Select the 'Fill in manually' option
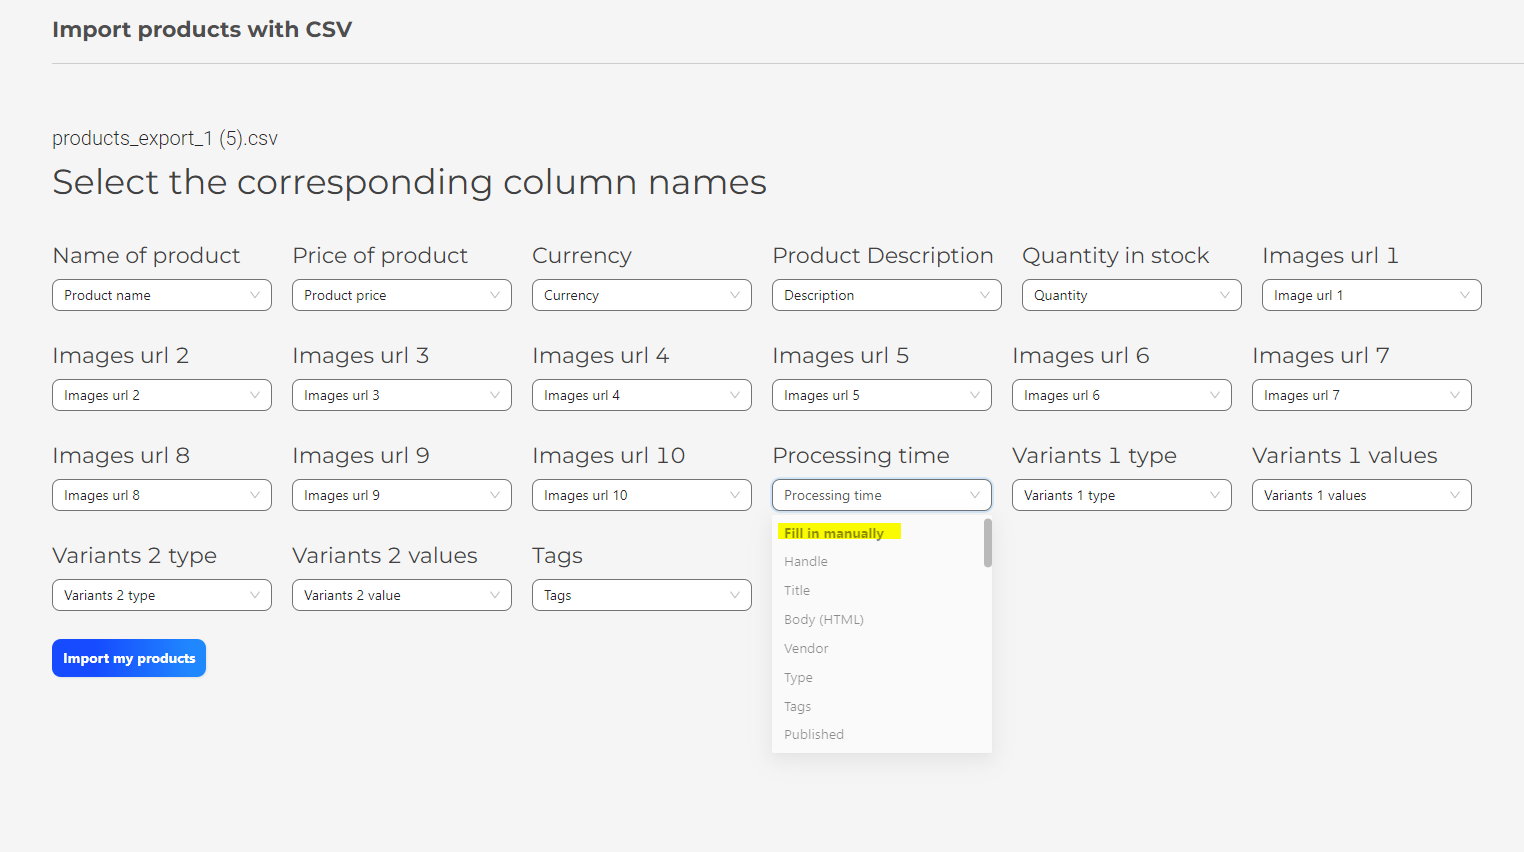The width and height of the screenshot is (1524, 852). coord(834,533)
